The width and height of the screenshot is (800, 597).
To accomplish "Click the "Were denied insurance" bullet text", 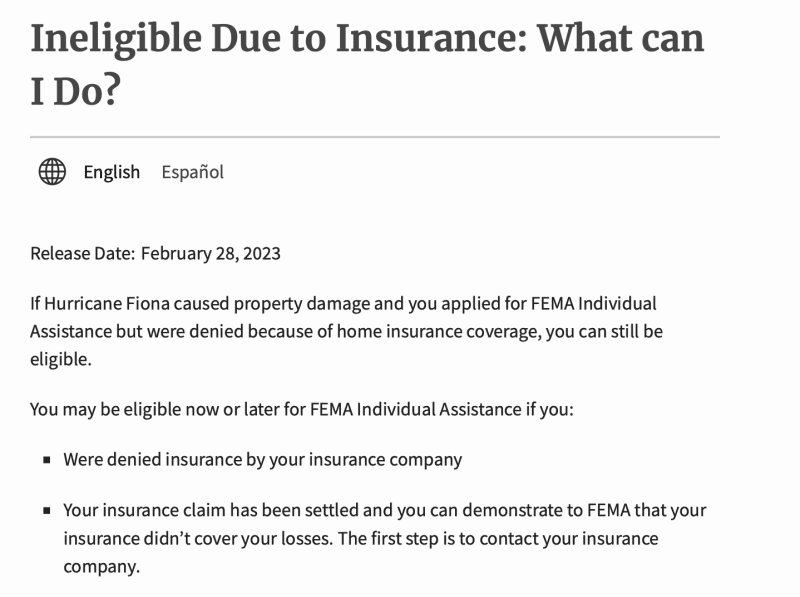I will (262, 460).
